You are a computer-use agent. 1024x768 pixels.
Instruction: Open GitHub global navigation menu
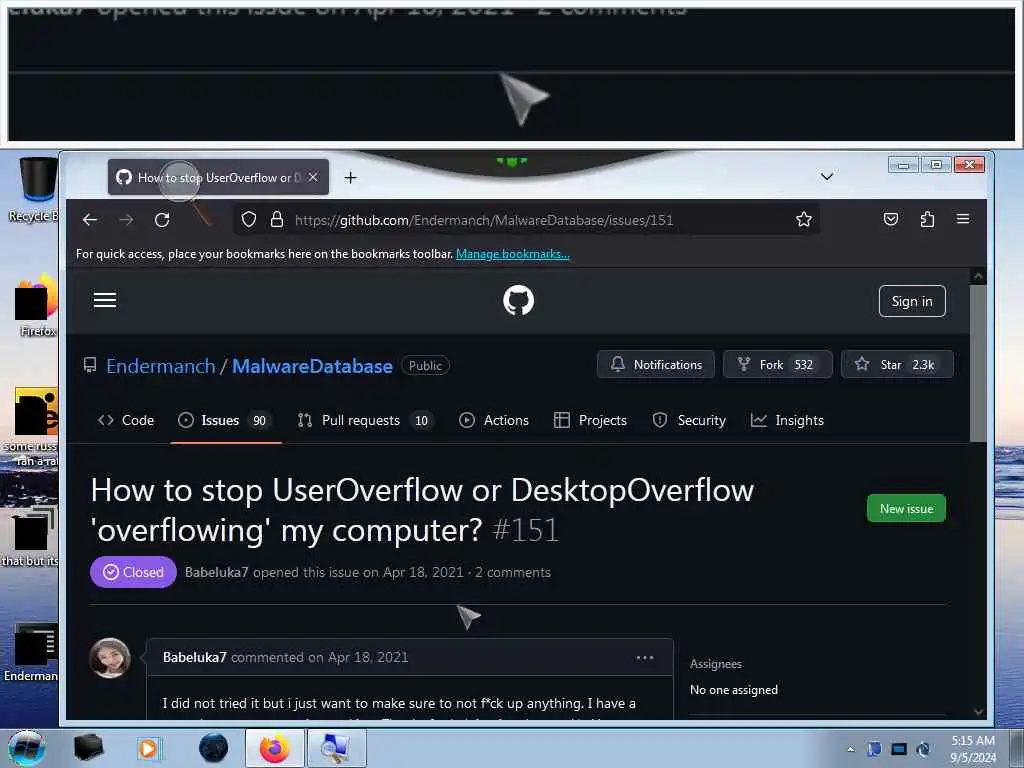point(105,300)
